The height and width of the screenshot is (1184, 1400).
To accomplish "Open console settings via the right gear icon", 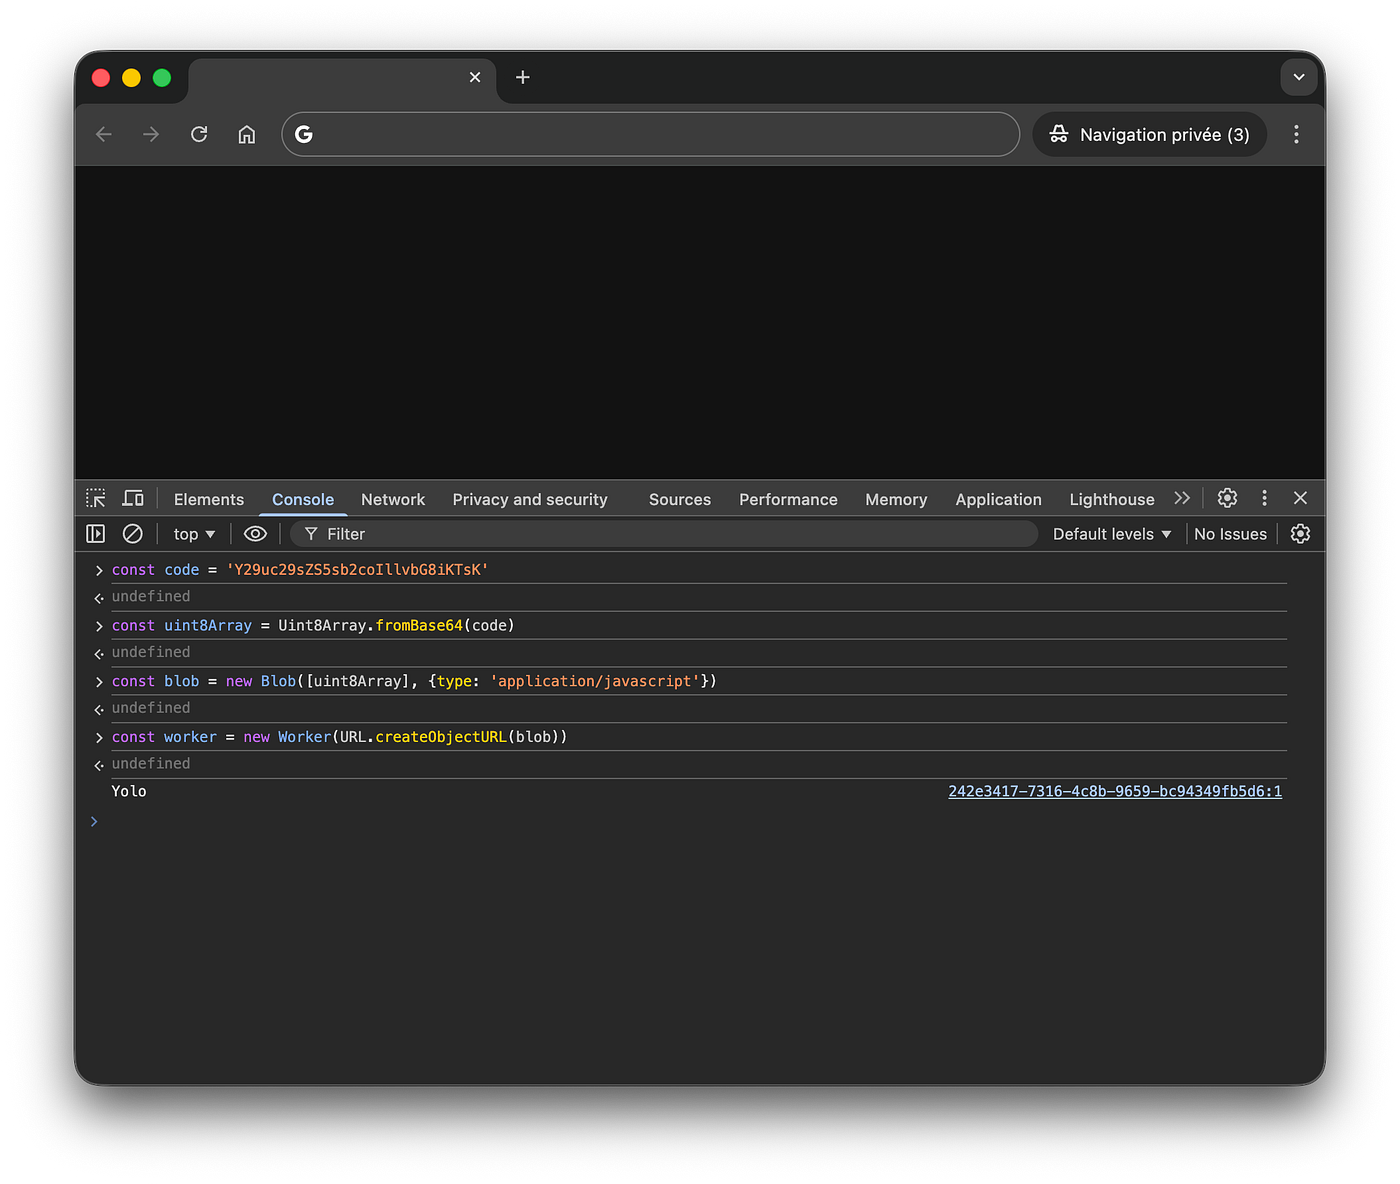I will (x=1300, y=533).
